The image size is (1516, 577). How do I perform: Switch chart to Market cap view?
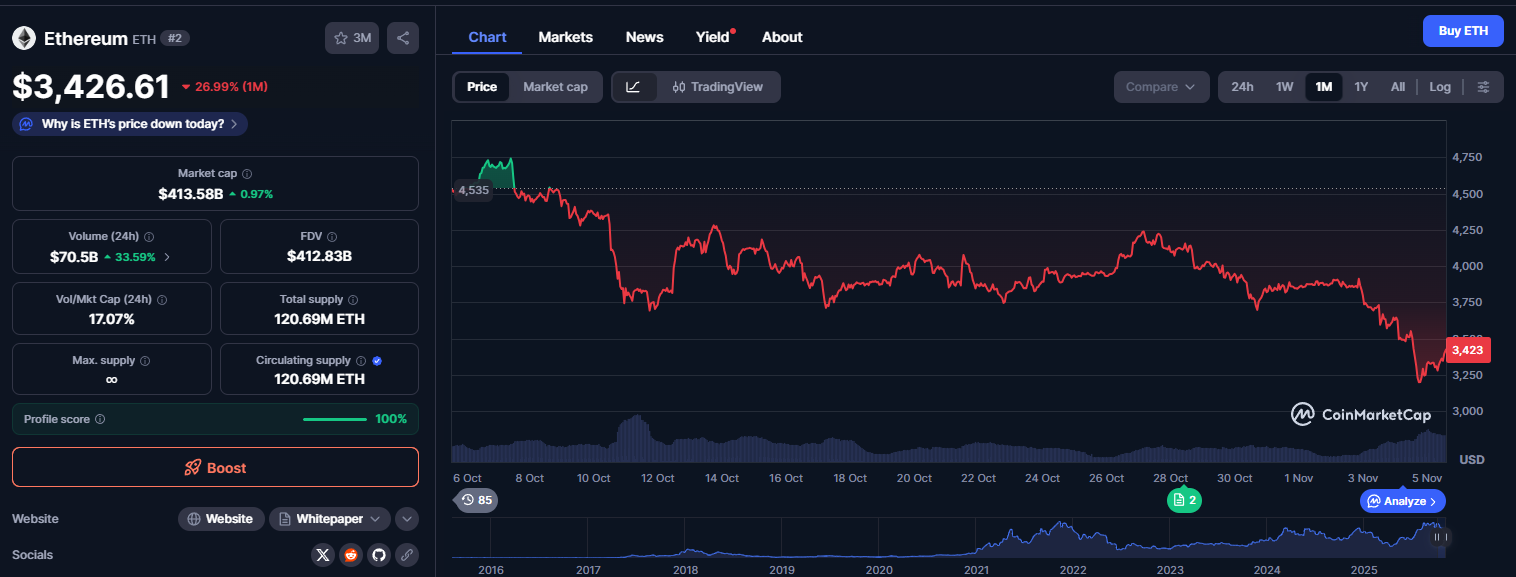[x=555, y=87]
